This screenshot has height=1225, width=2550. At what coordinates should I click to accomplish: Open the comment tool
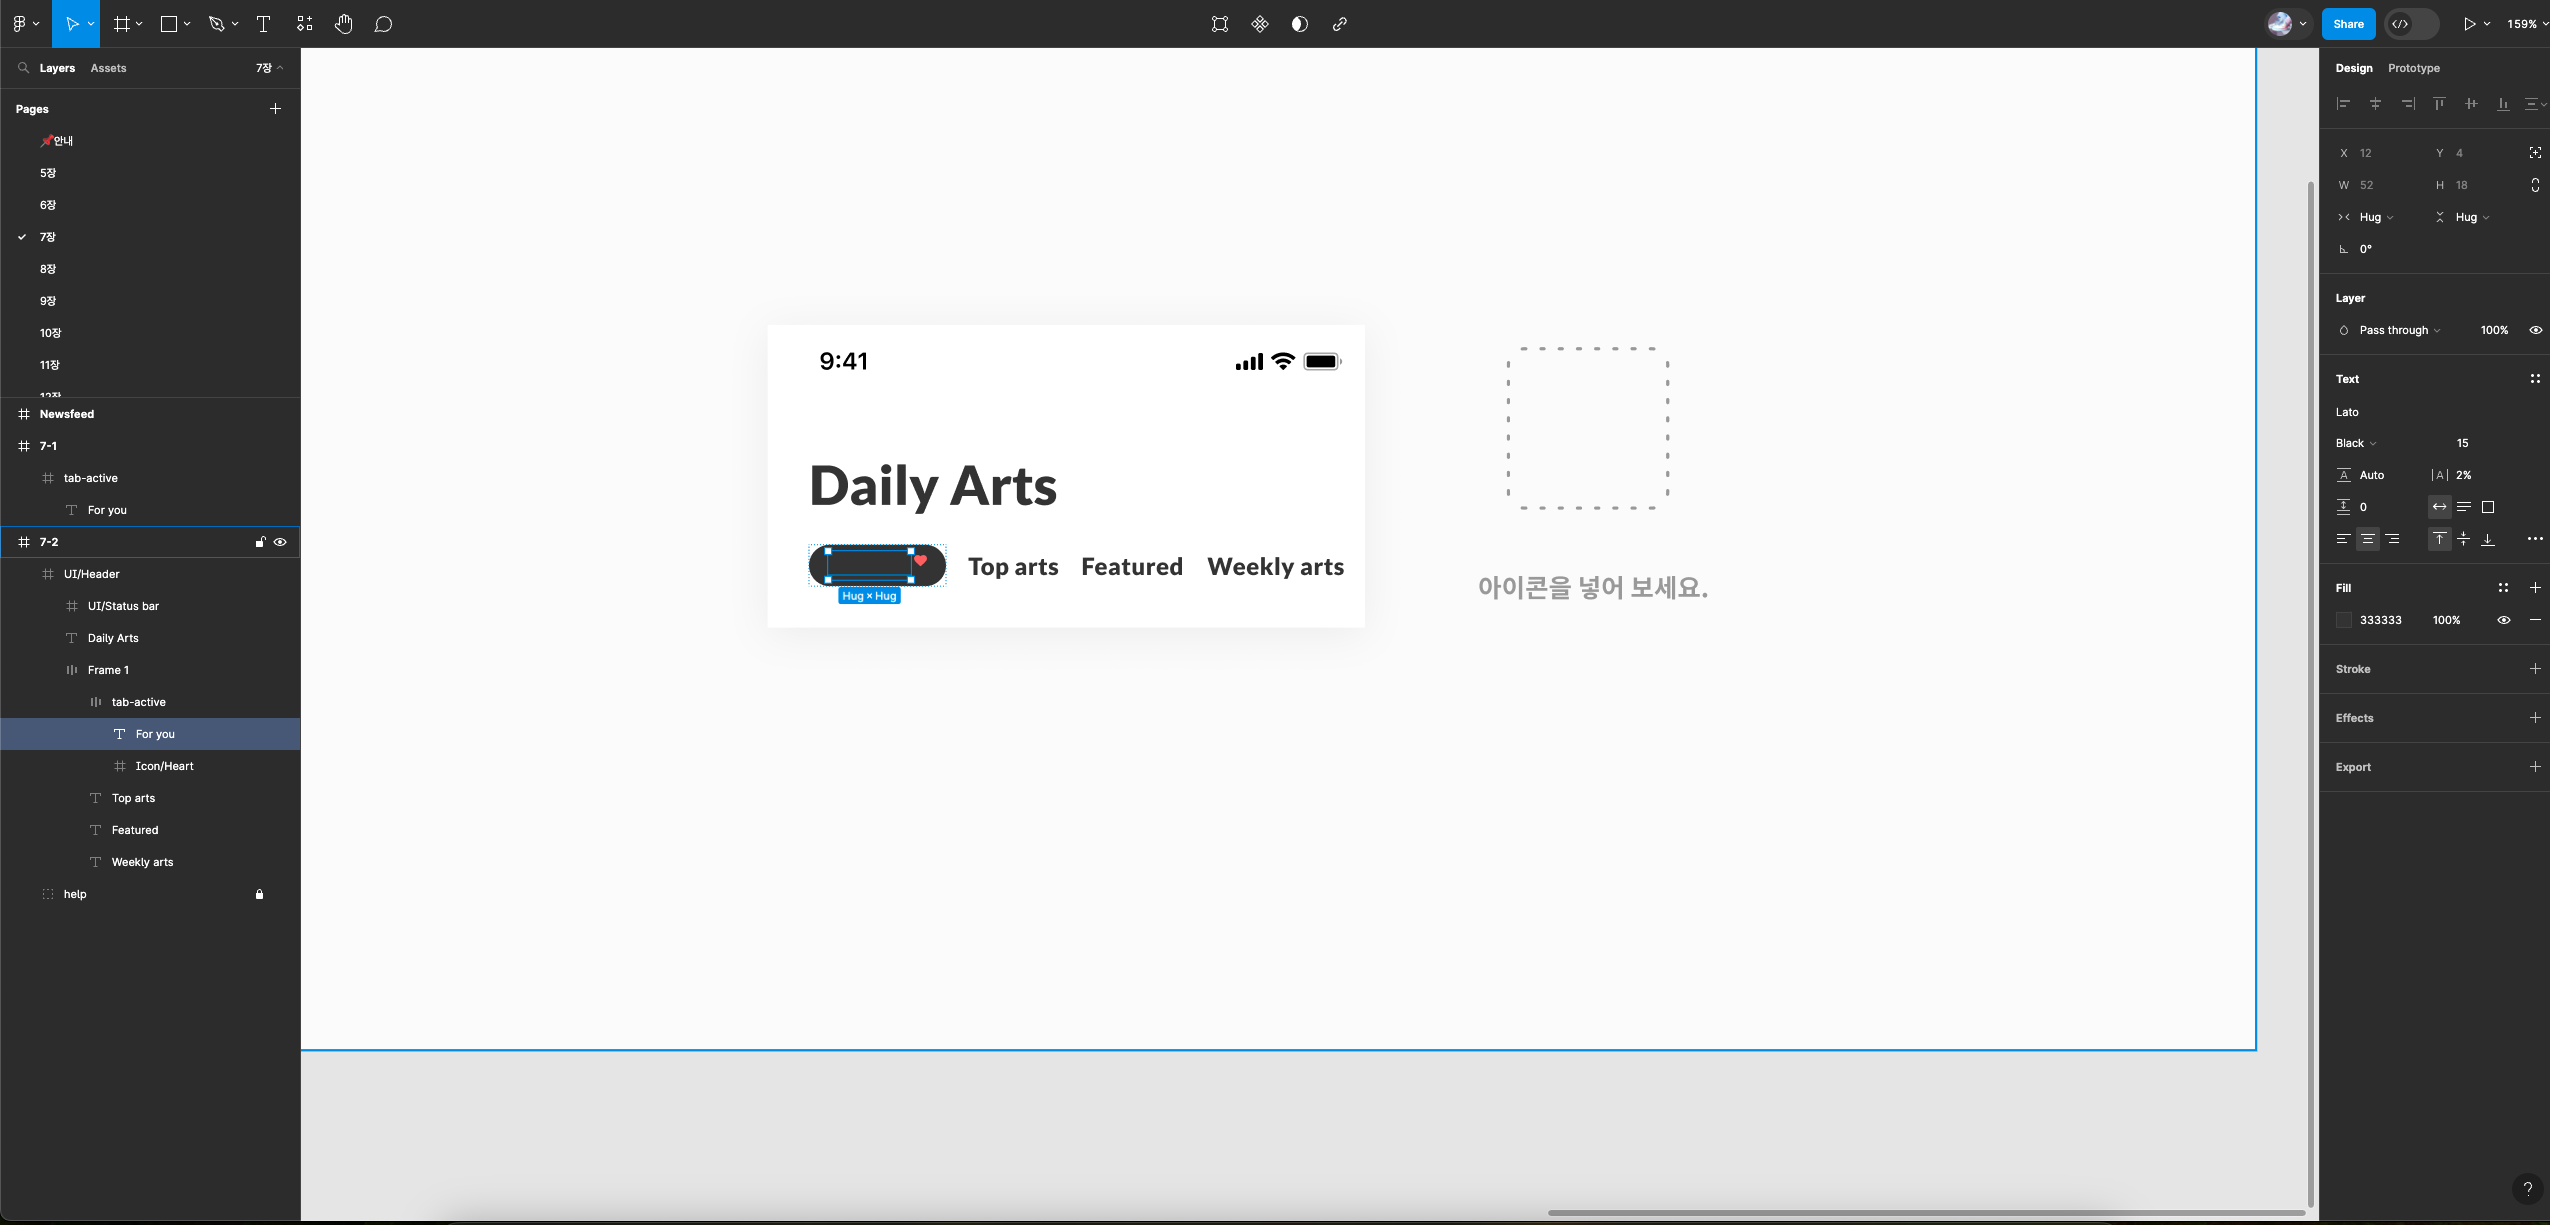[x=383, y=24]
